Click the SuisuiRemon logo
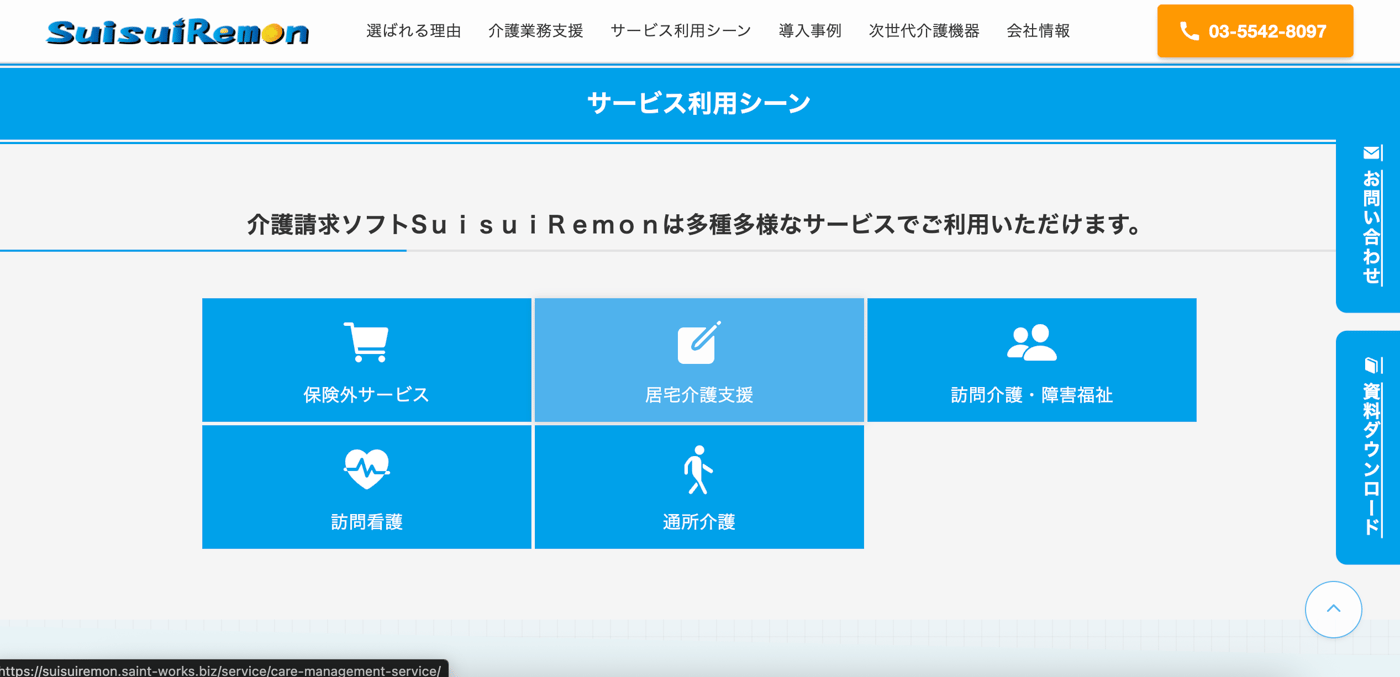 pos(178,31)
